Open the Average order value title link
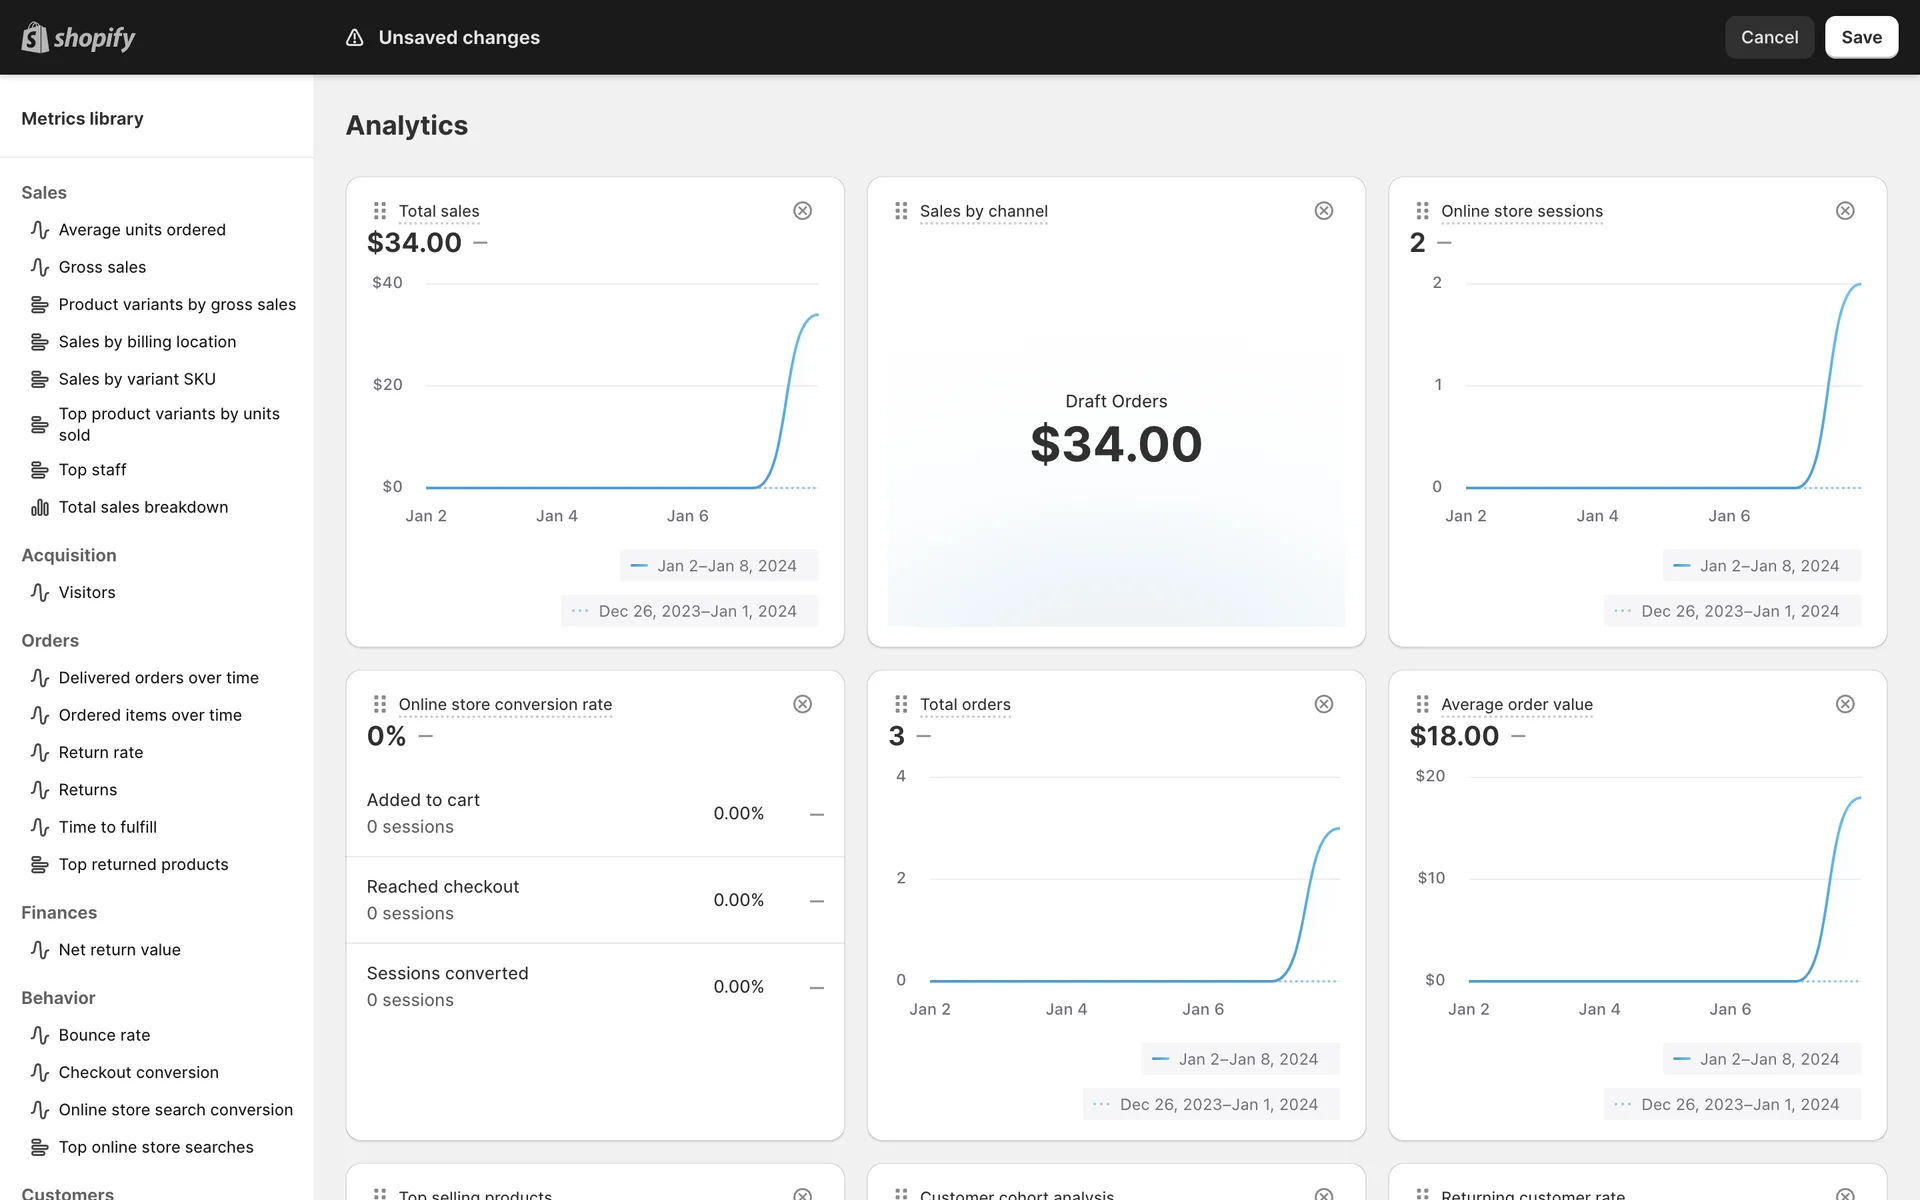 click(1516, 704)
